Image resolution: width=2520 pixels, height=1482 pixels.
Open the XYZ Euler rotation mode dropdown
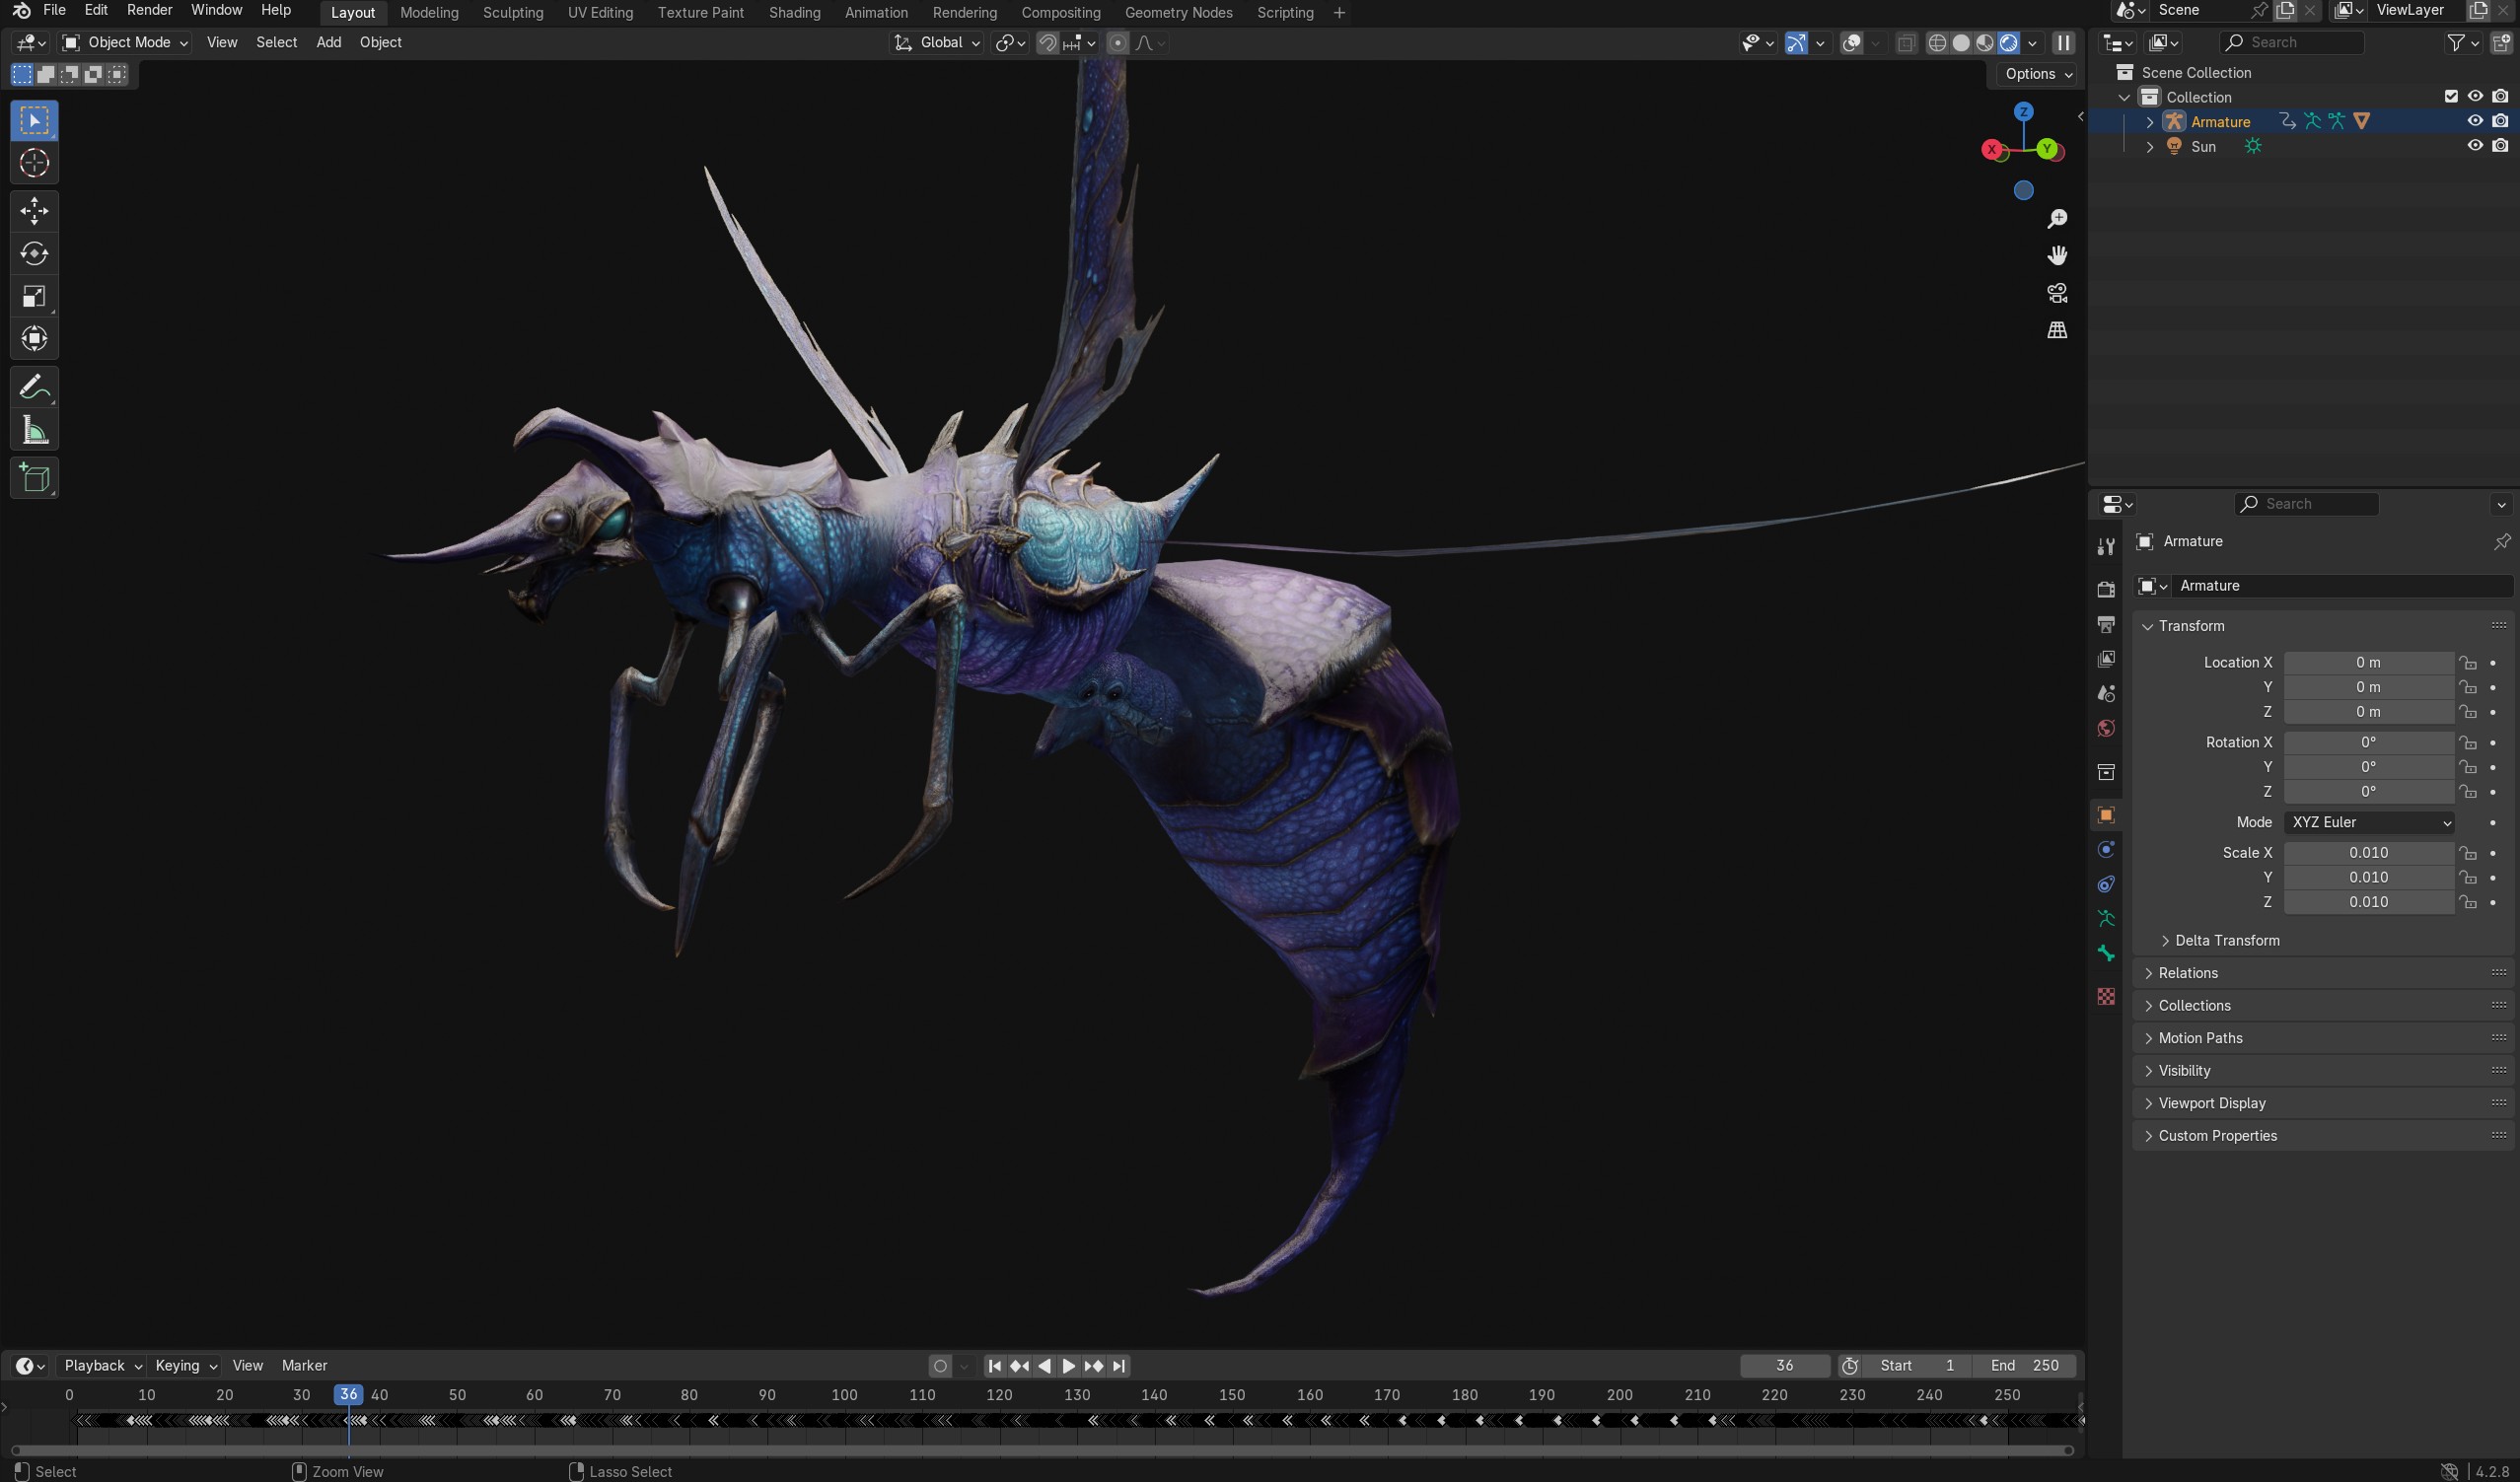(2369, 822)
